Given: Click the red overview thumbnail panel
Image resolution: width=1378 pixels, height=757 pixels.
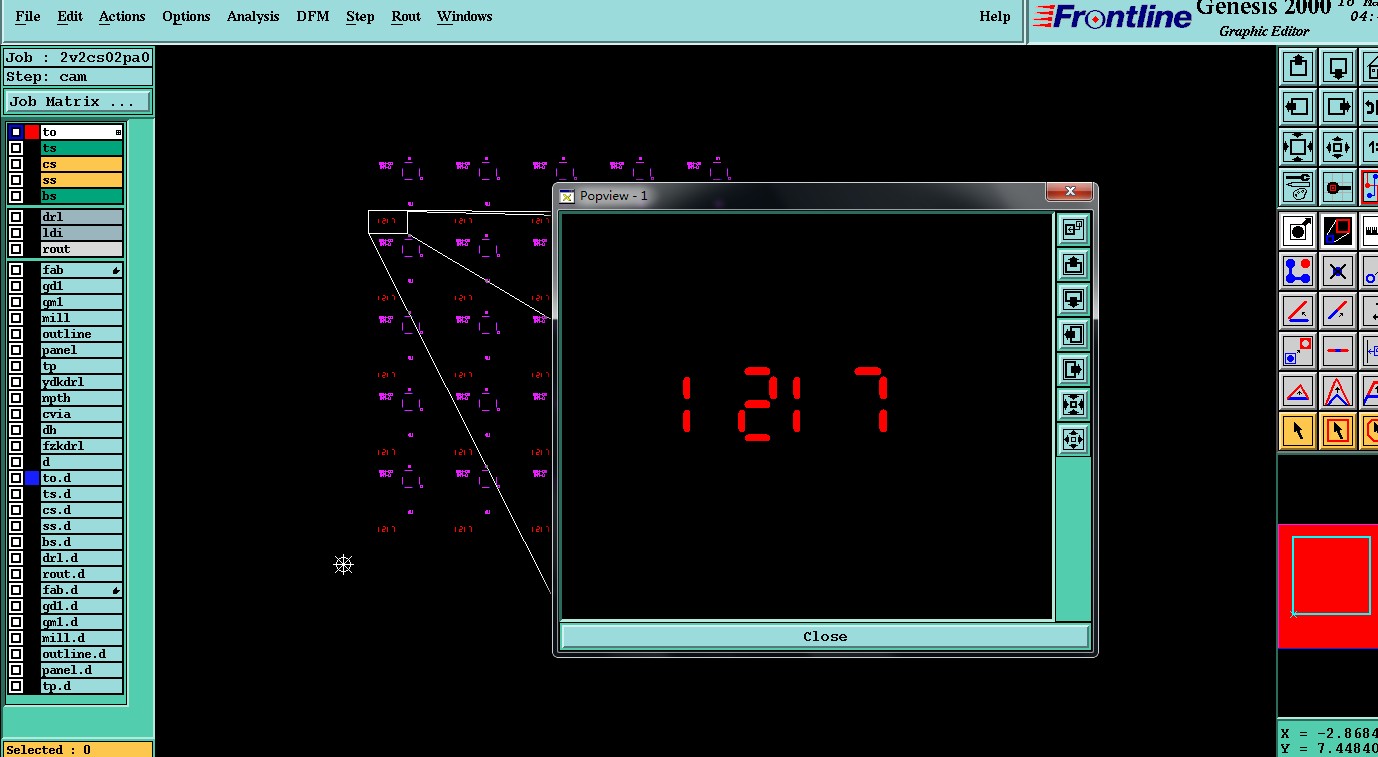Looking at the screenshot, I should point(1327,585).
